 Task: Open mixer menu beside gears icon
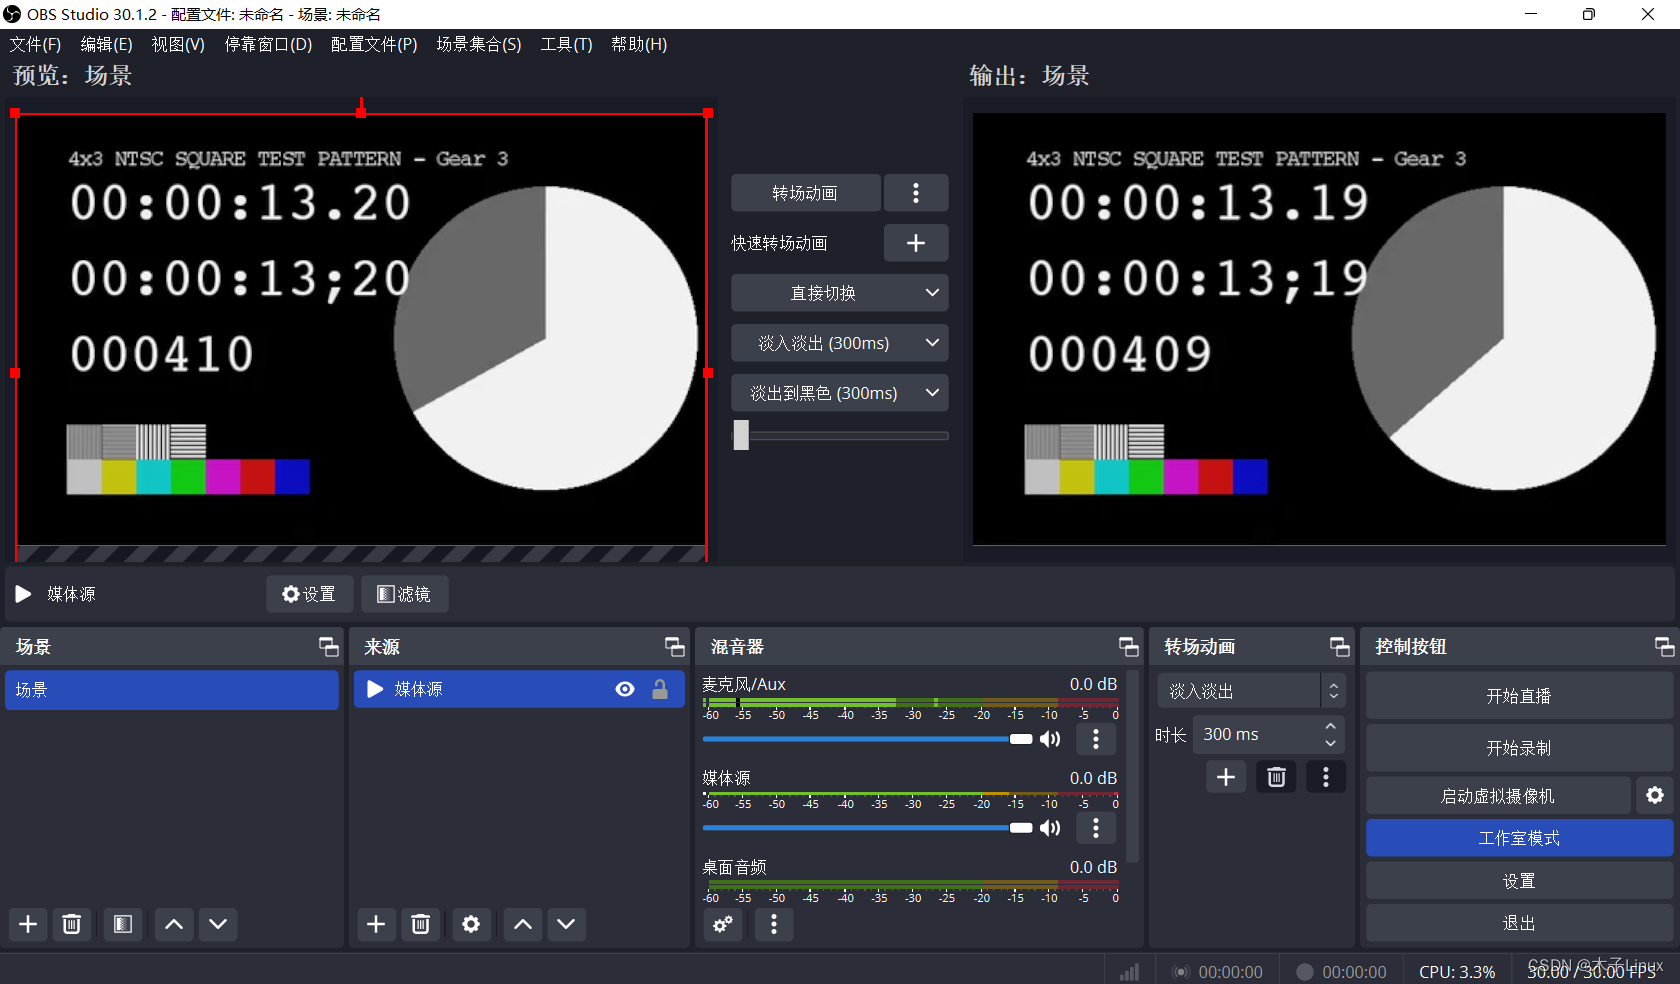[x=773, y=924]
